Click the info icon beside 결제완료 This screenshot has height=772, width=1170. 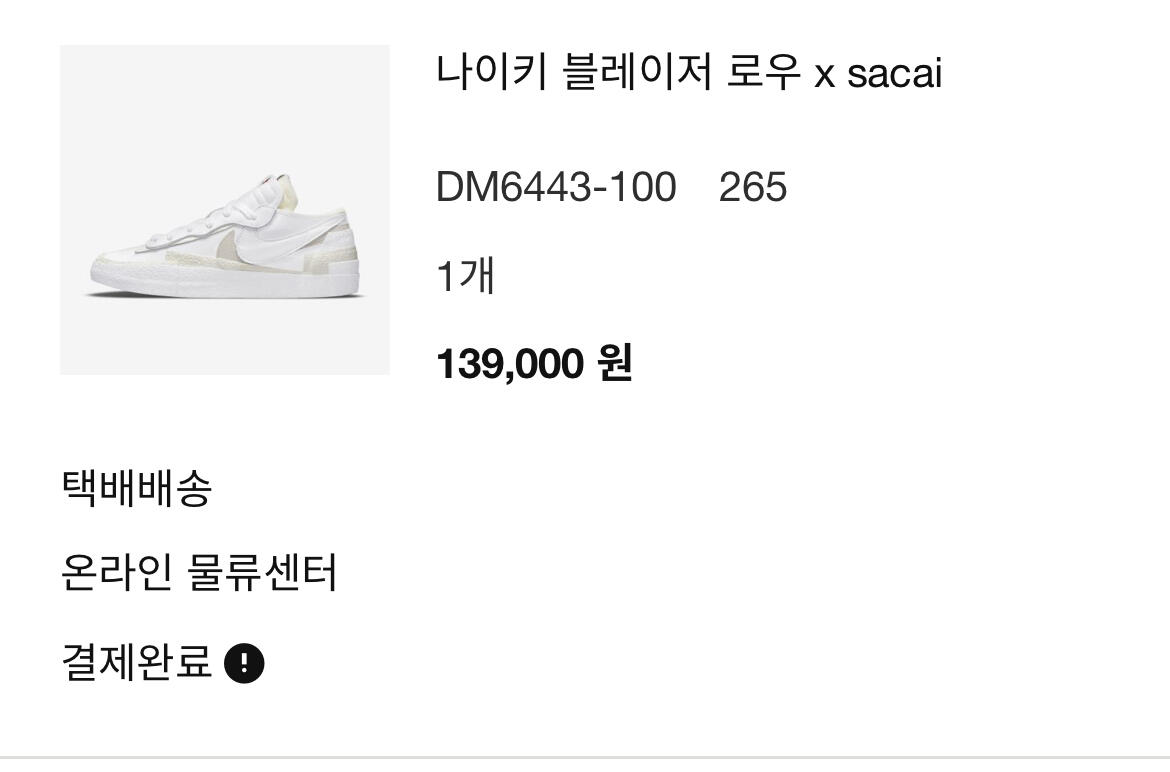coord(244,663)
